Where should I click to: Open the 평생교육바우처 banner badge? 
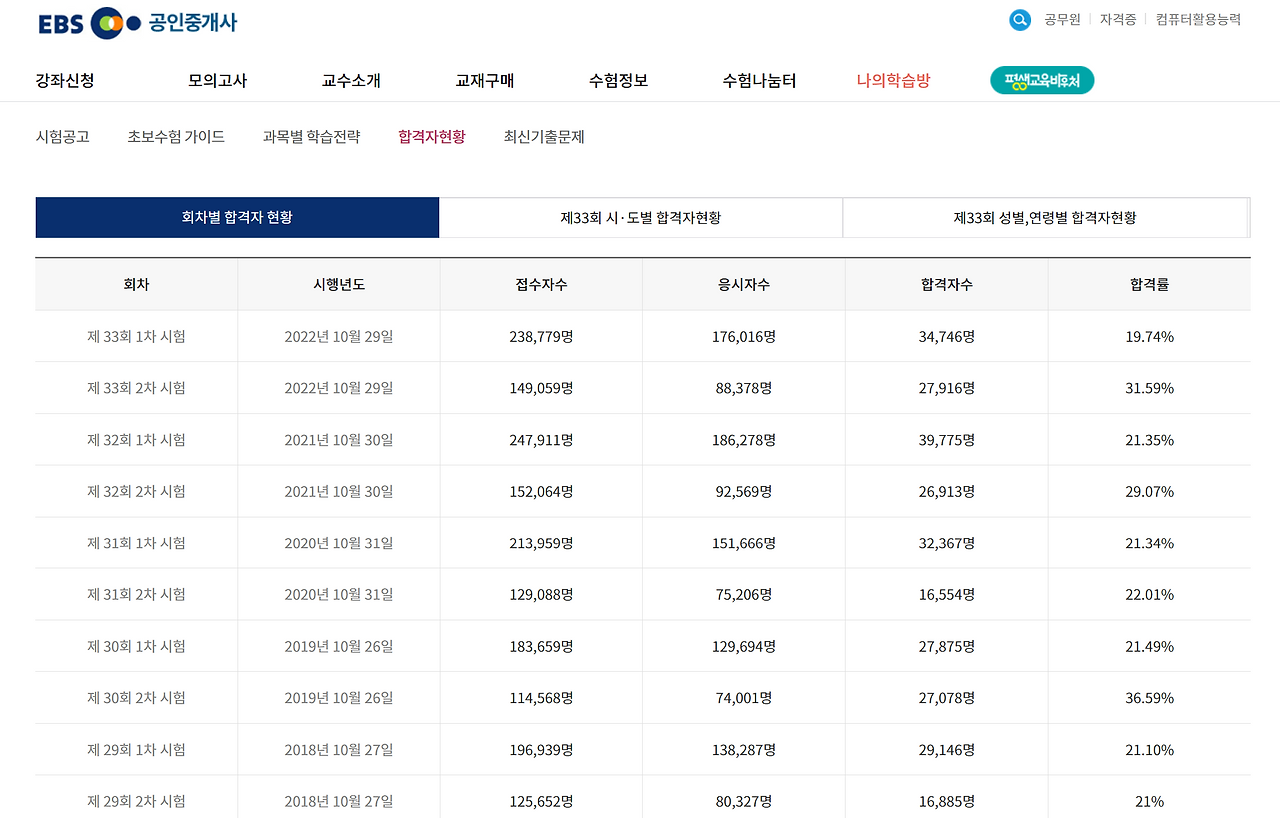[1042, 81]
